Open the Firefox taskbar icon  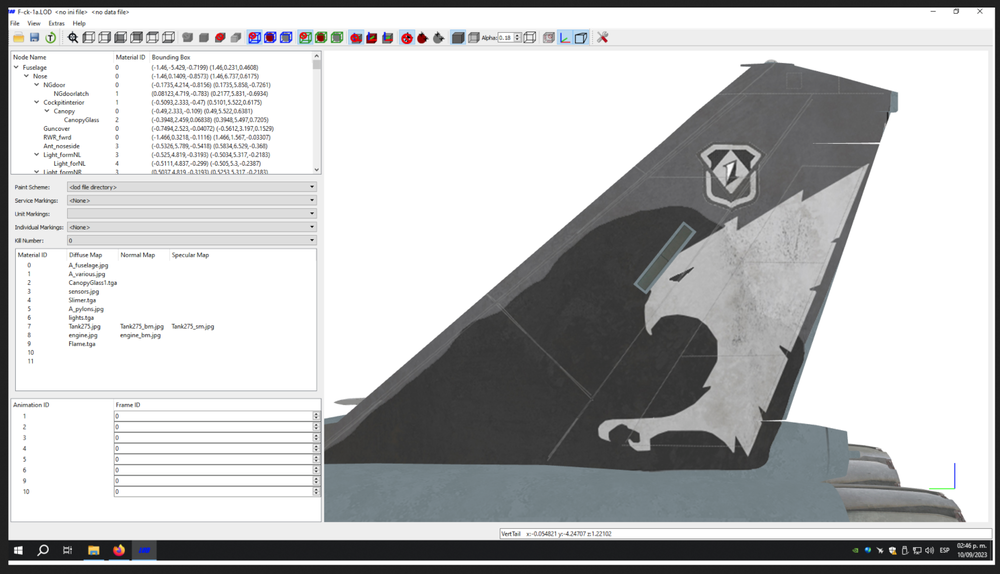pos(119,550)
